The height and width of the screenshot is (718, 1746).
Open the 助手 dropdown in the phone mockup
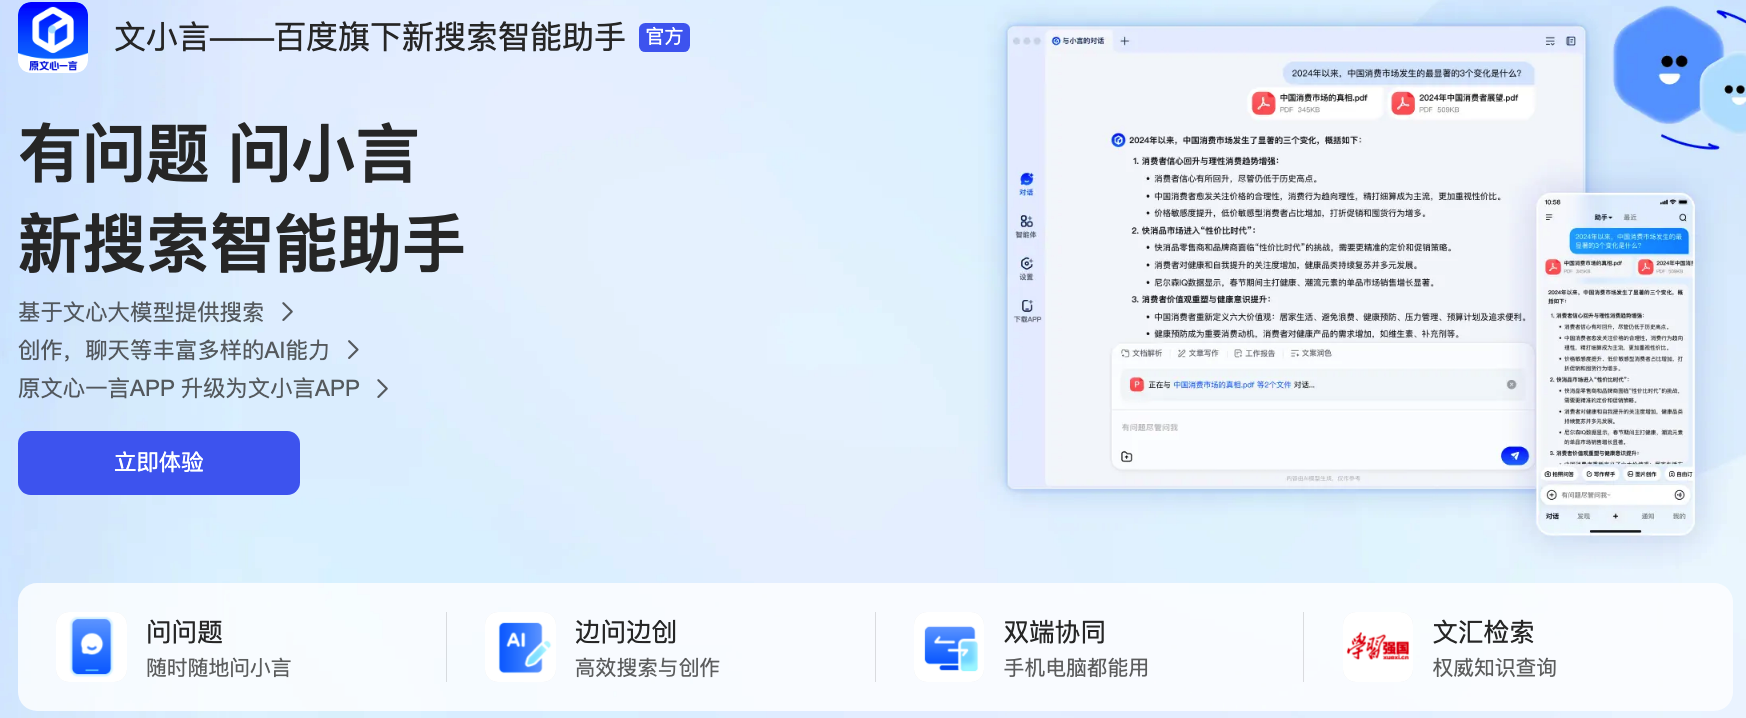[x=1603, y=217]
